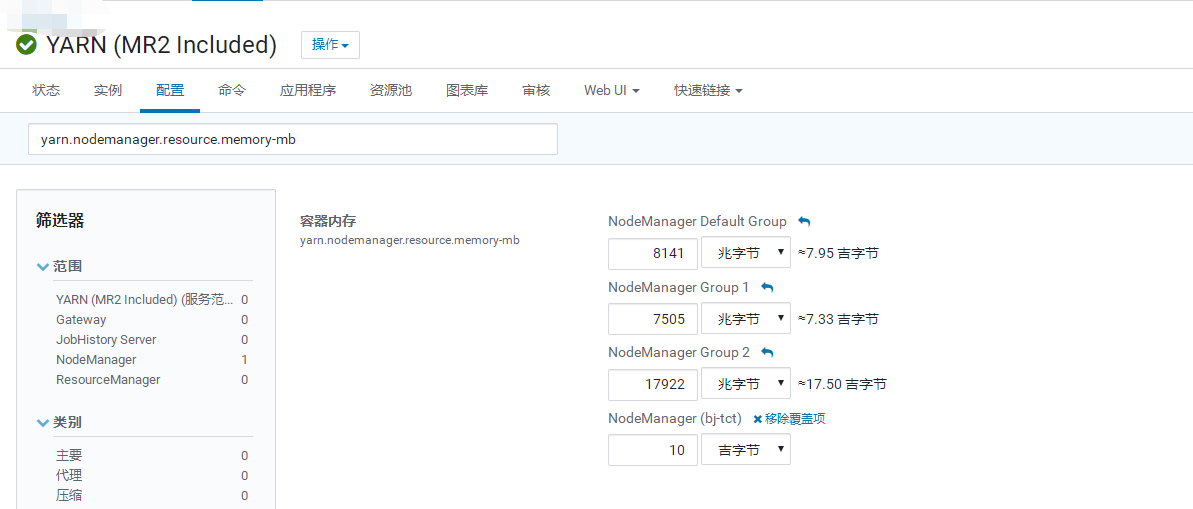Click the yarn.nodemanager.resource.memory-mb property name under 容器内存
This screenshot has height=509, width=1193.
click(410, 240)
